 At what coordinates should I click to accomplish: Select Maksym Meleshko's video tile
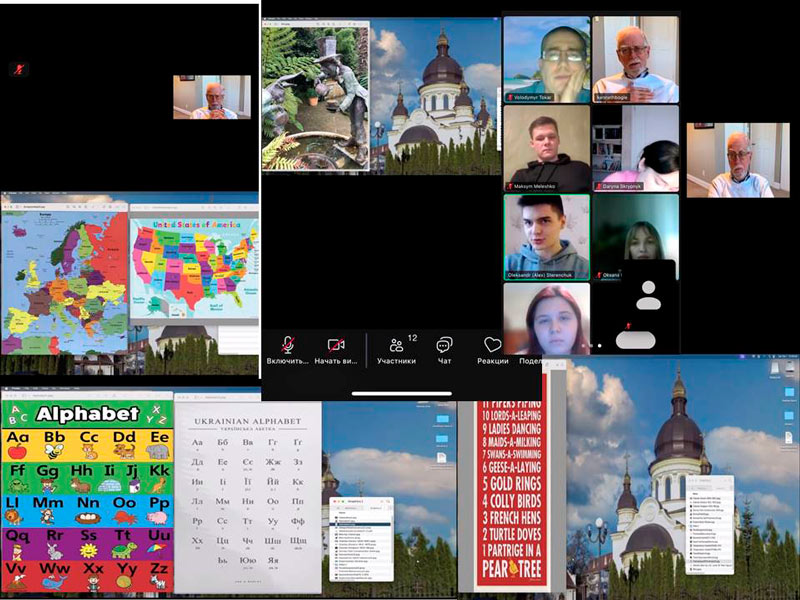pos(546,148)
